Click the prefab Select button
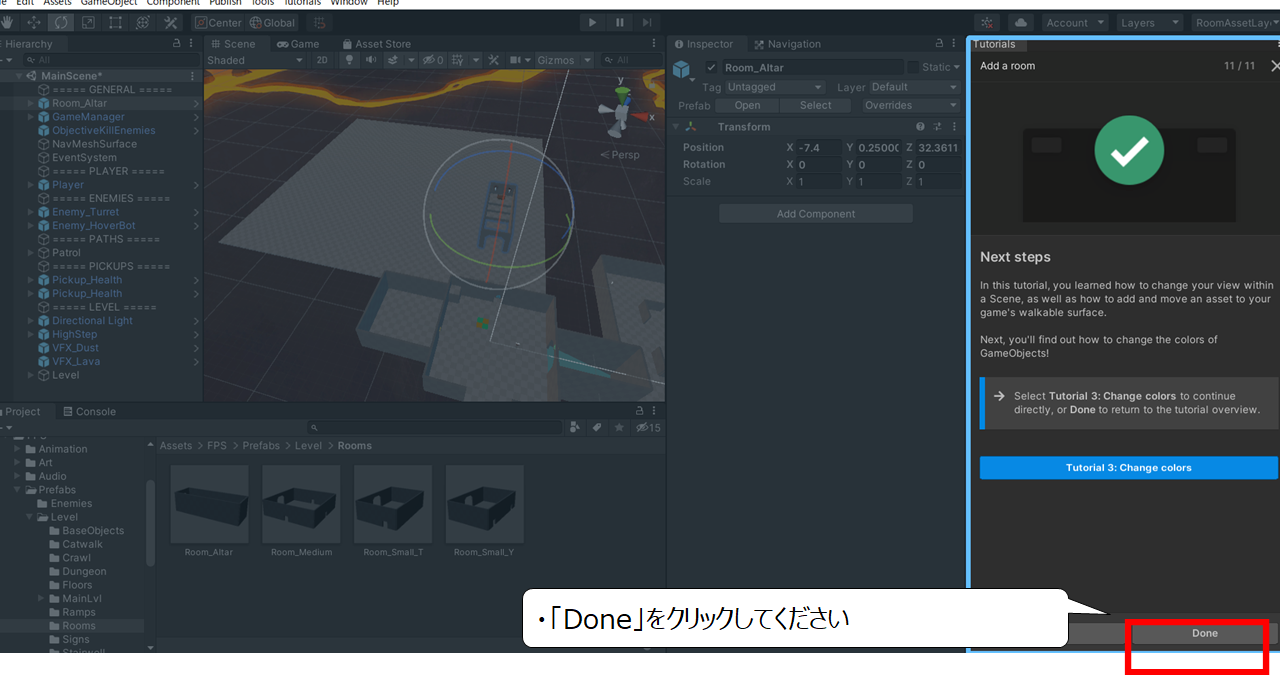1280x675 pixels. pos(815,105)
